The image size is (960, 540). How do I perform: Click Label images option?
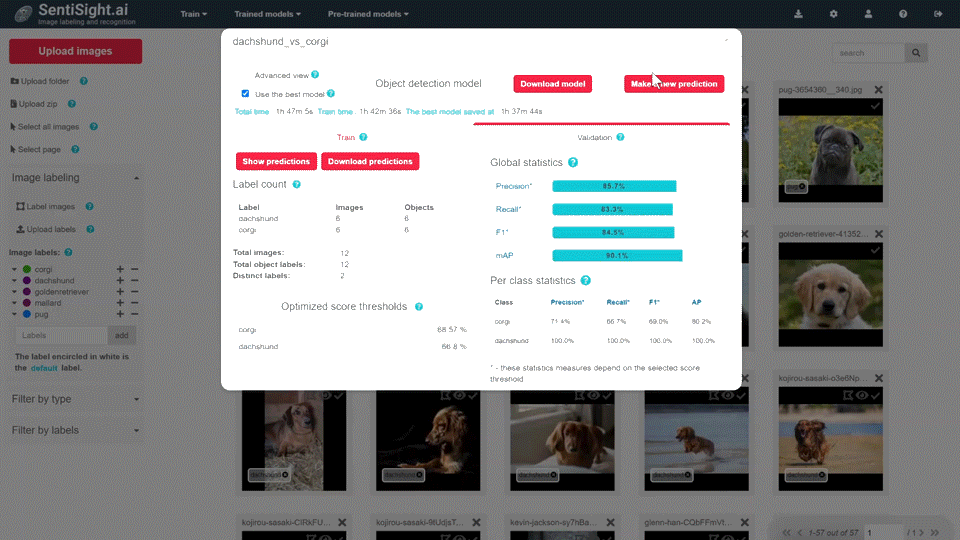pos(45,206)
